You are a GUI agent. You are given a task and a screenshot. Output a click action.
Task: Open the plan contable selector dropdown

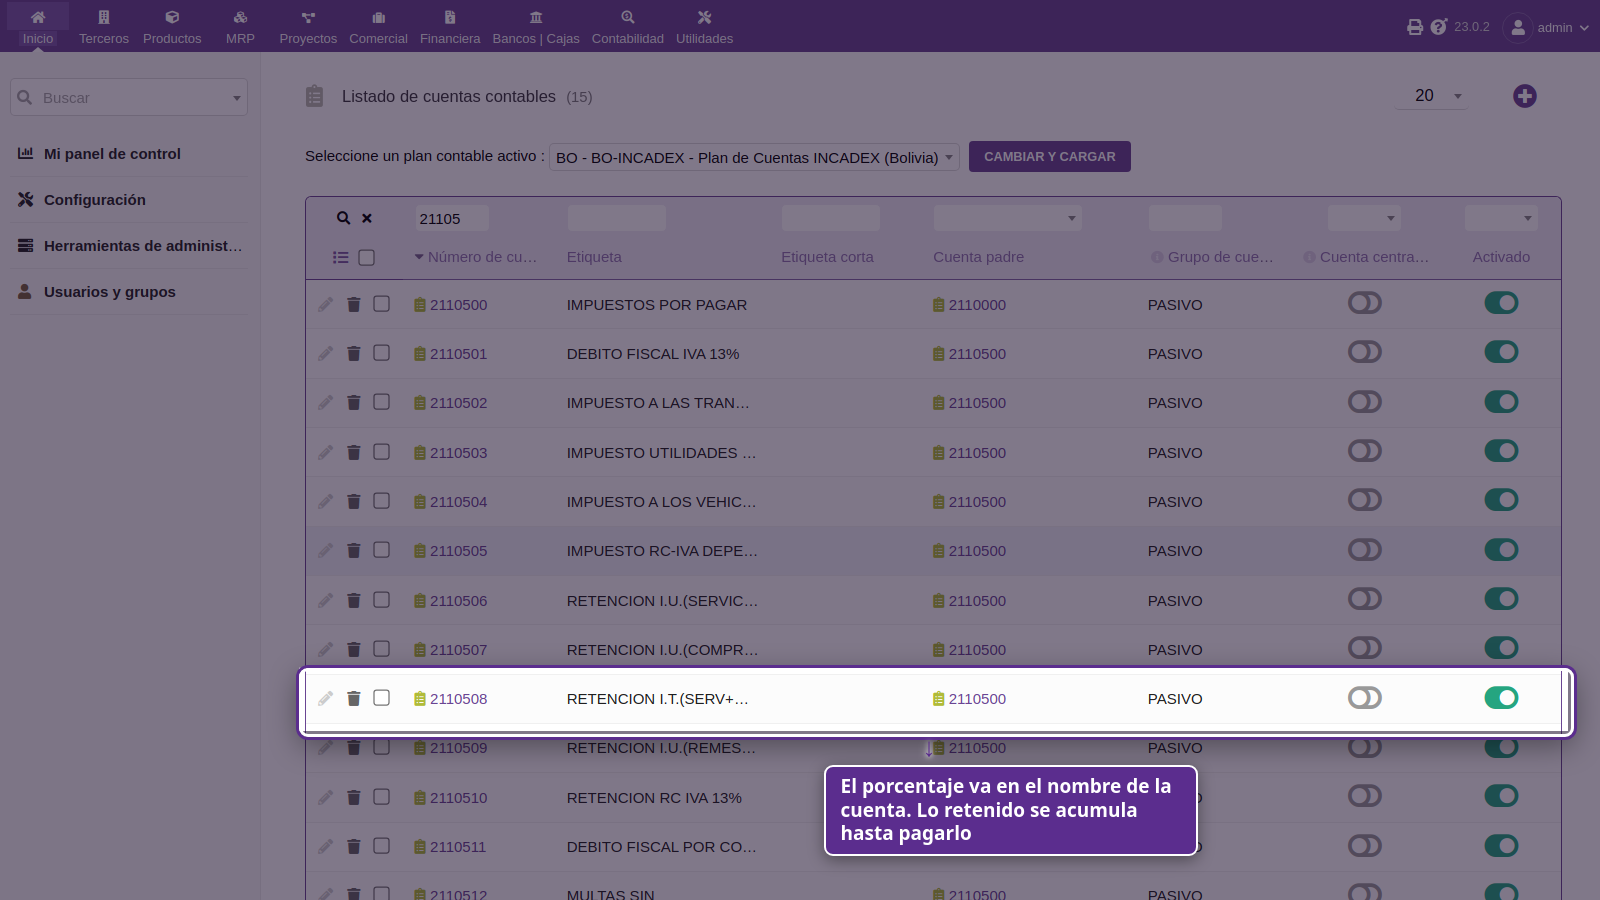[x=754, y=157]
